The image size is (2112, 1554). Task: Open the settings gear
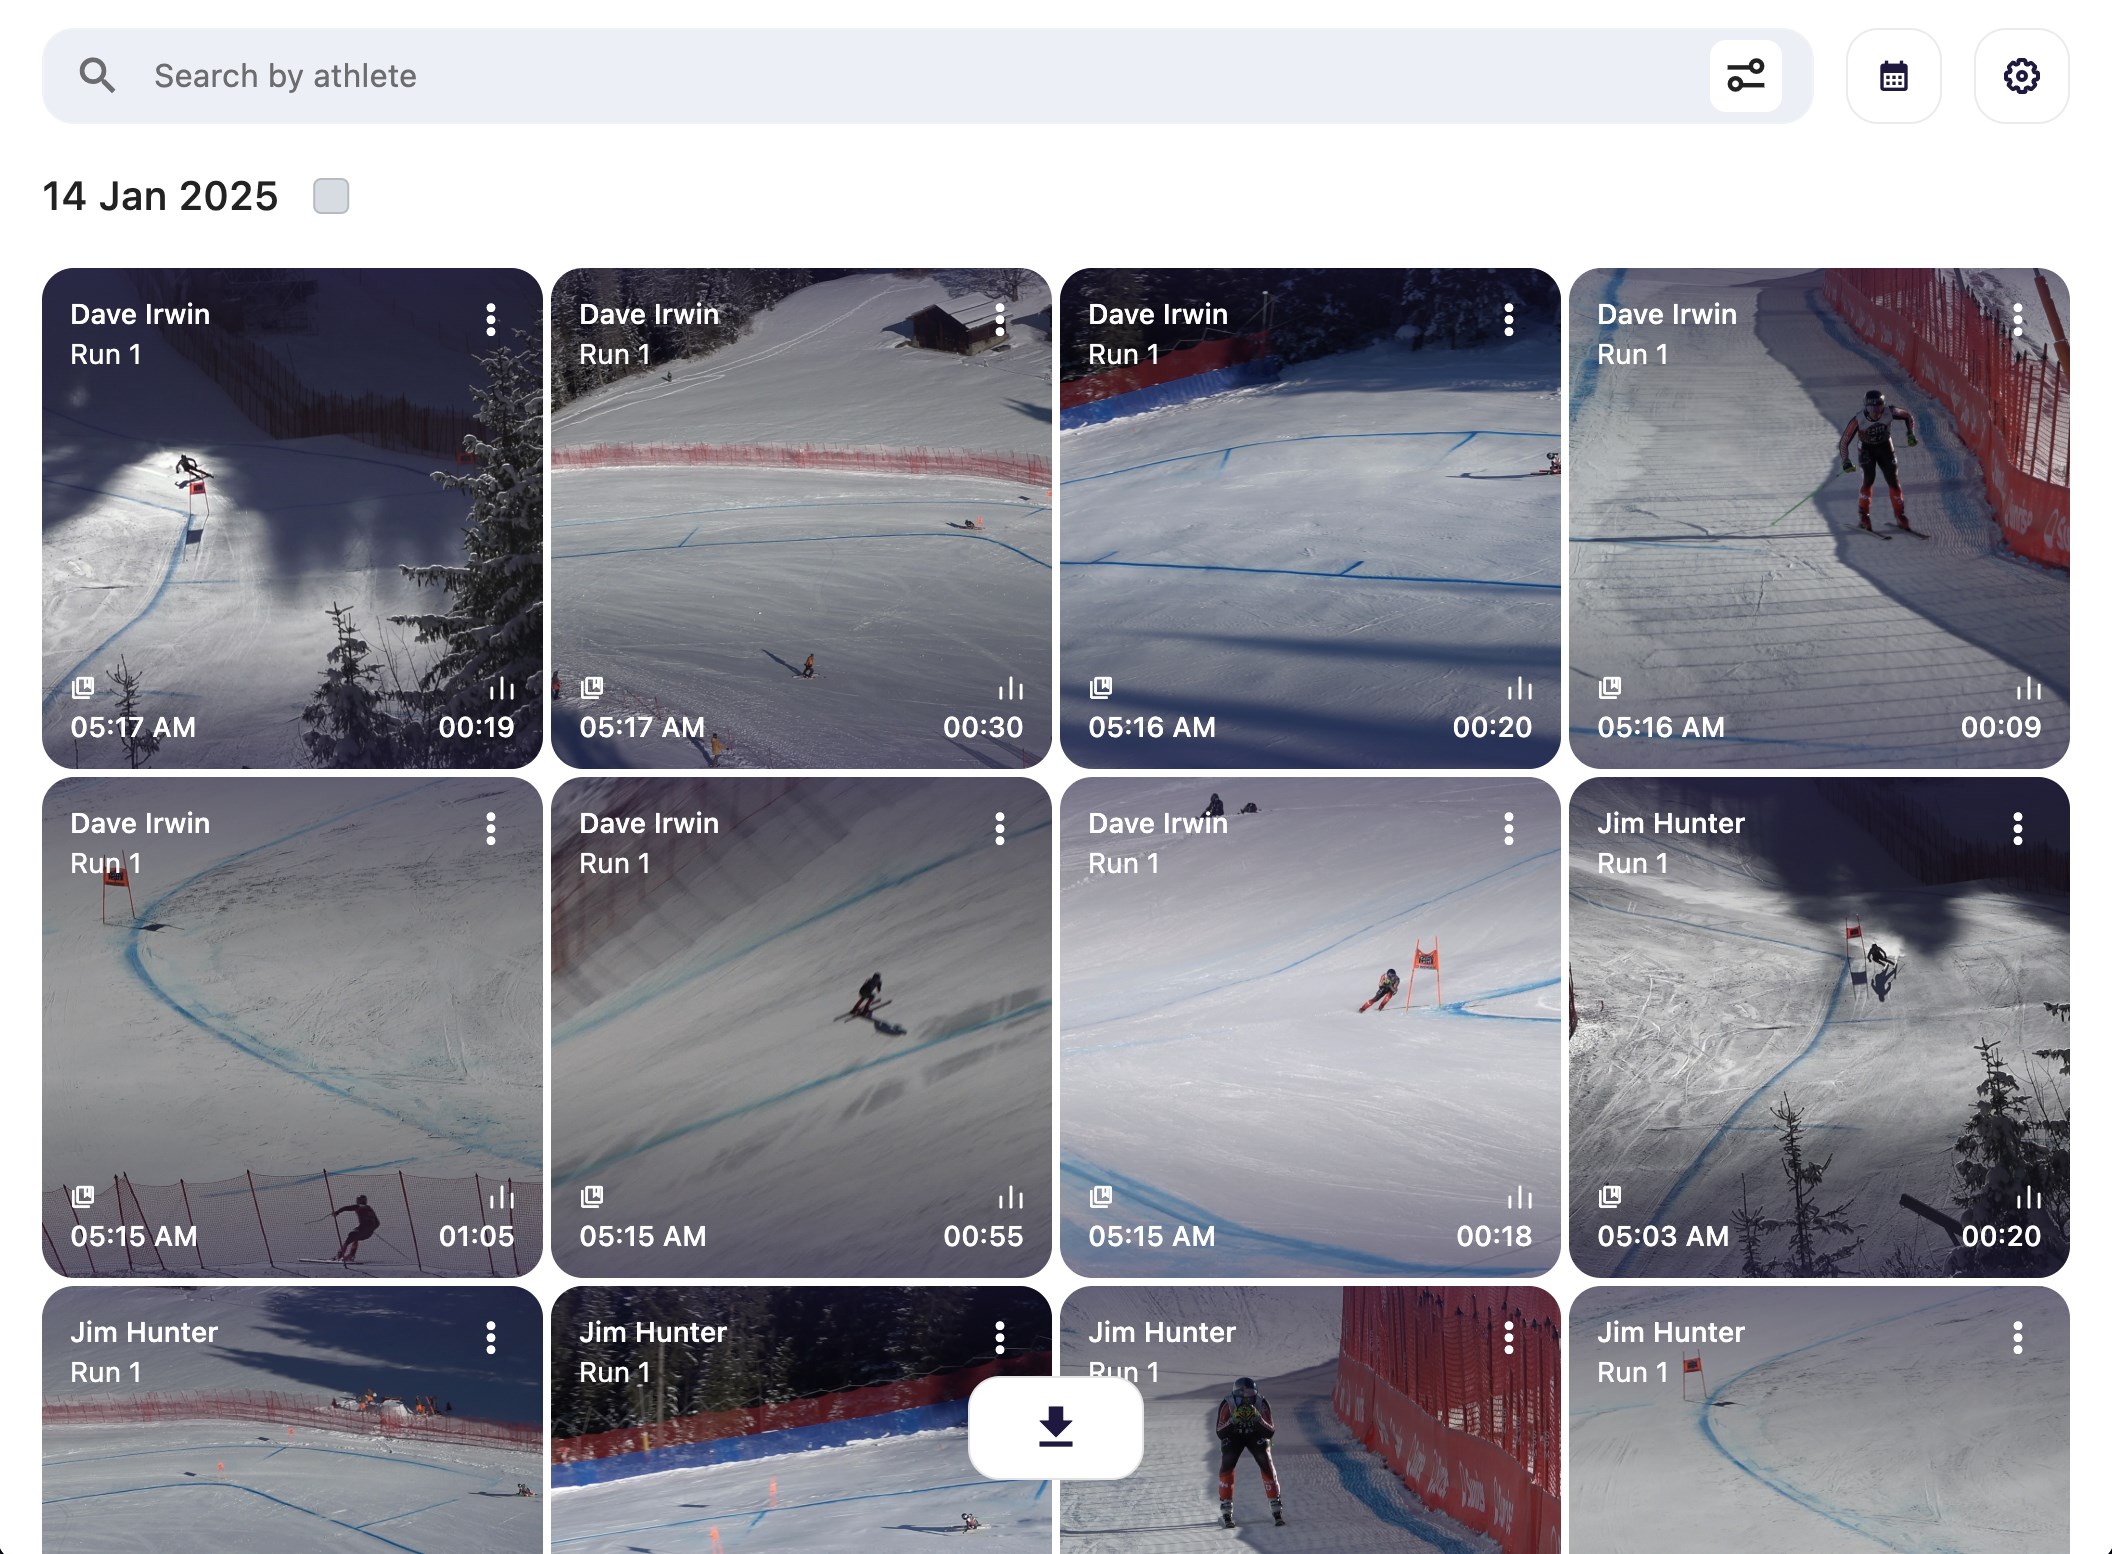coord(2021,76)
